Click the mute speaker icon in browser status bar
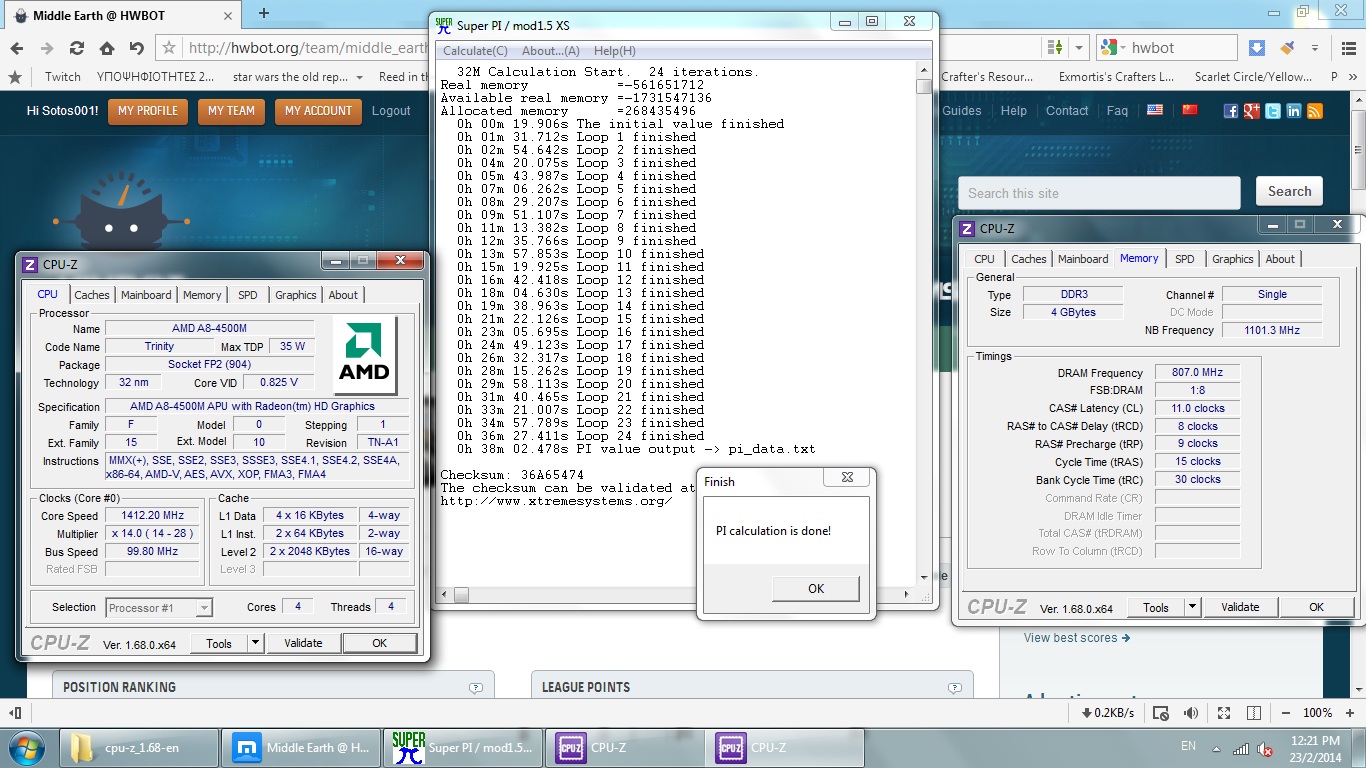 (1190, 713)
